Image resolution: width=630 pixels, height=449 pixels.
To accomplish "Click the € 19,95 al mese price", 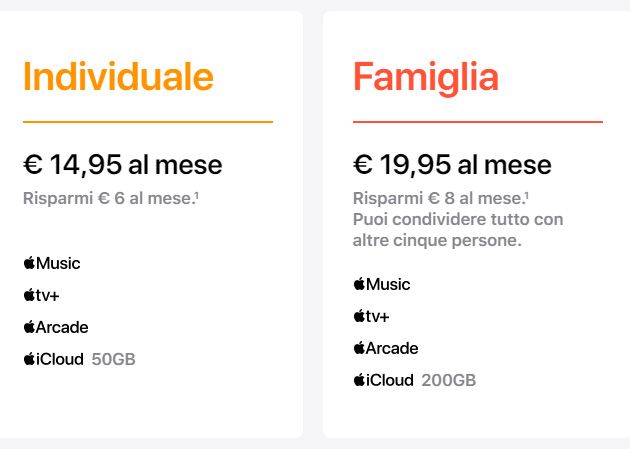I will tap(452, 164).
